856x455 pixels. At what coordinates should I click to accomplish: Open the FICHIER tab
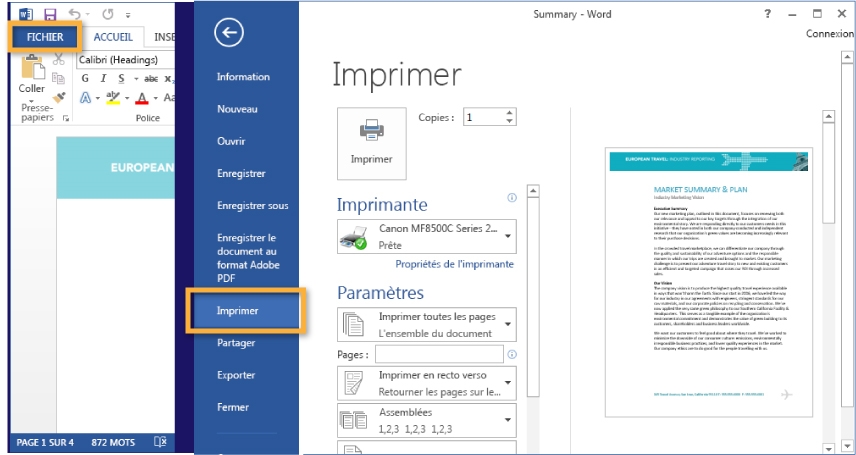coord(45,37)
